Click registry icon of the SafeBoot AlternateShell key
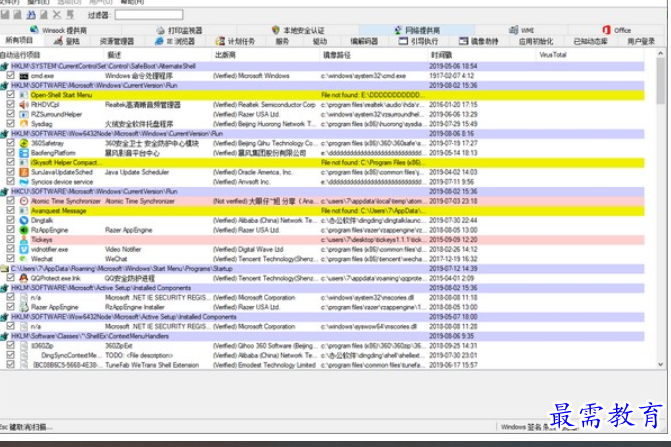Viewport: 671px width, 447px height. pyautogui.click(x=5, y=66)
